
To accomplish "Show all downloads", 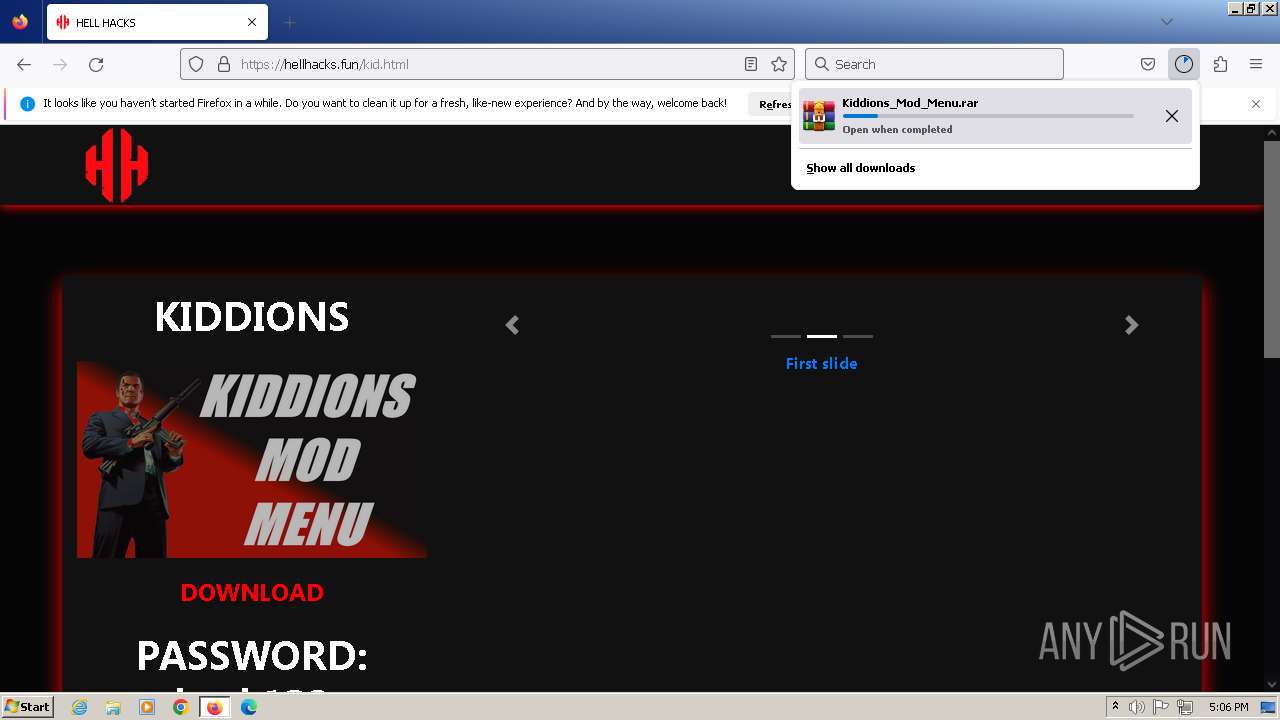I will coord(860,168).
